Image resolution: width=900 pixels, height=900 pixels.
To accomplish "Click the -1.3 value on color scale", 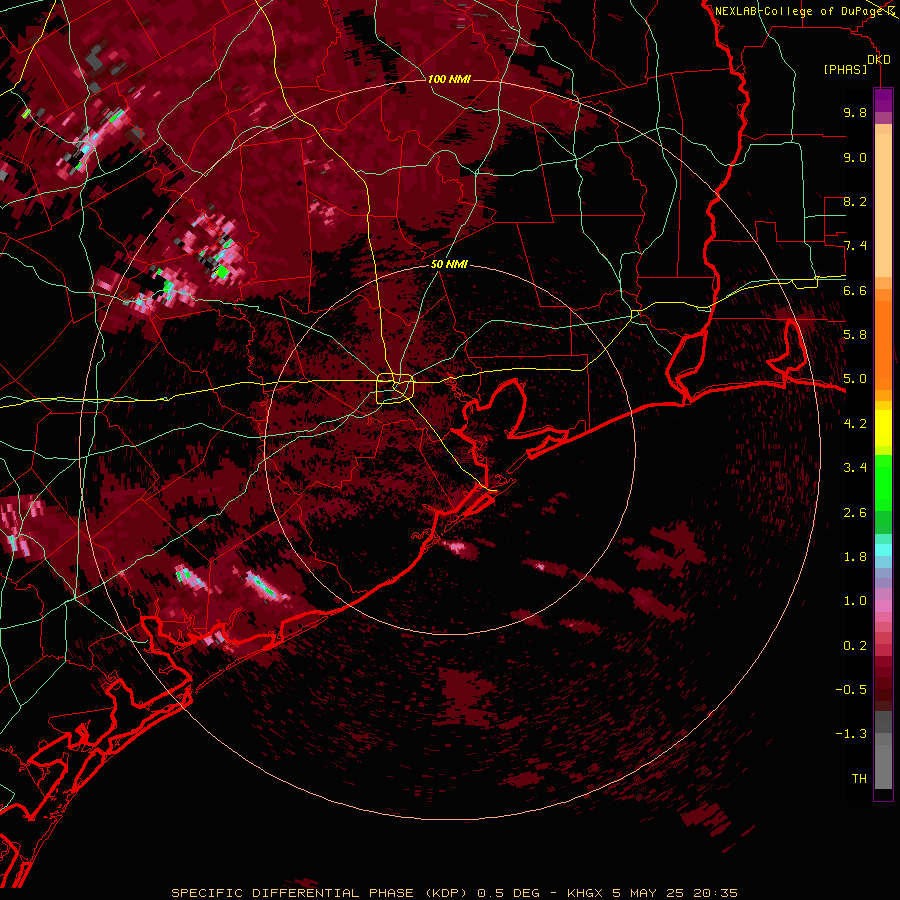I will [x=851, y=734].
